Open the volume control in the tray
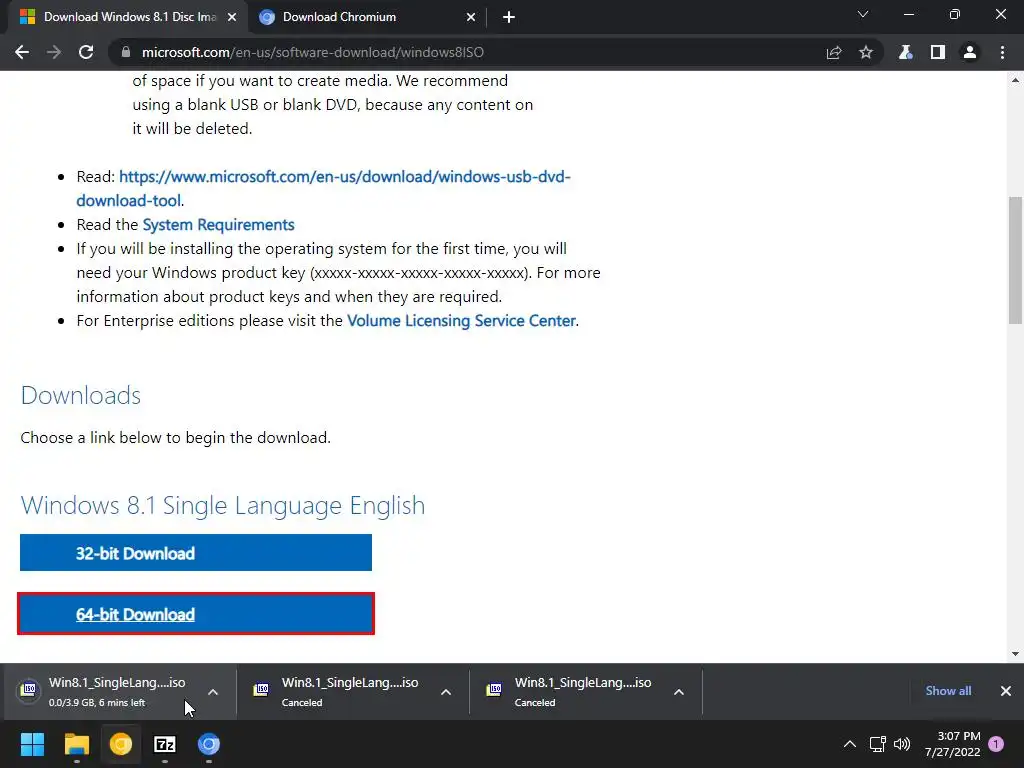Screen dimensions: 1024x768 [902, 744]
